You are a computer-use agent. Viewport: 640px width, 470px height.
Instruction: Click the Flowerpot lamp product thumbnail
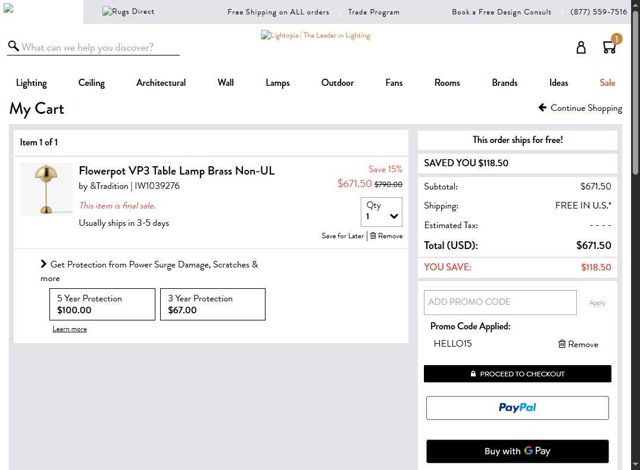point(46,189)
